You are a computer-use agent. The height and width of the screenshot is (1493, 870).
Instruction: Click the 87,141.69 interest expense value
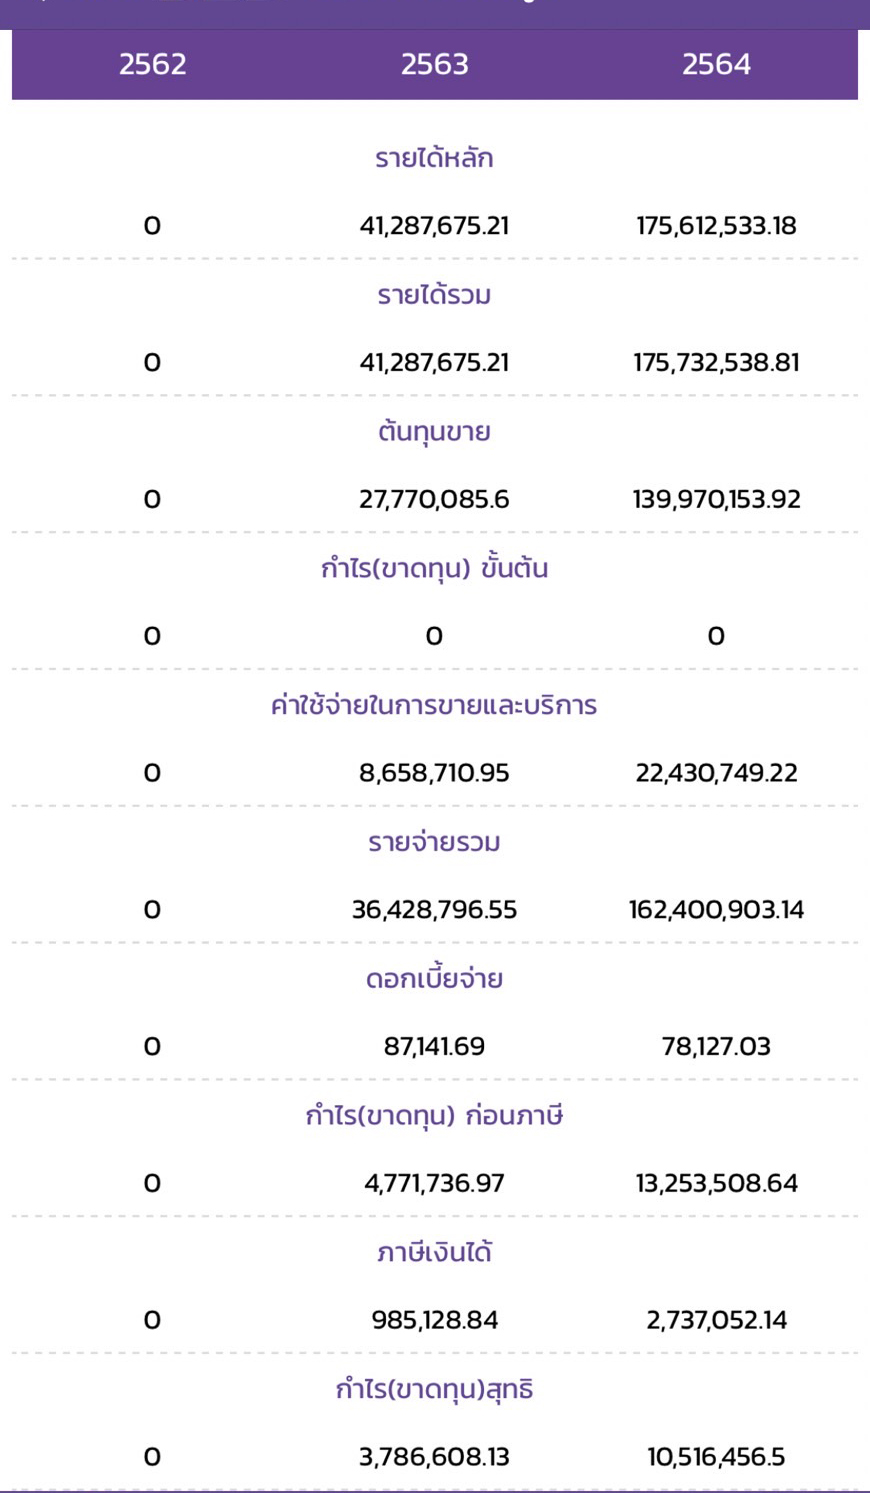coord(434,1047)
